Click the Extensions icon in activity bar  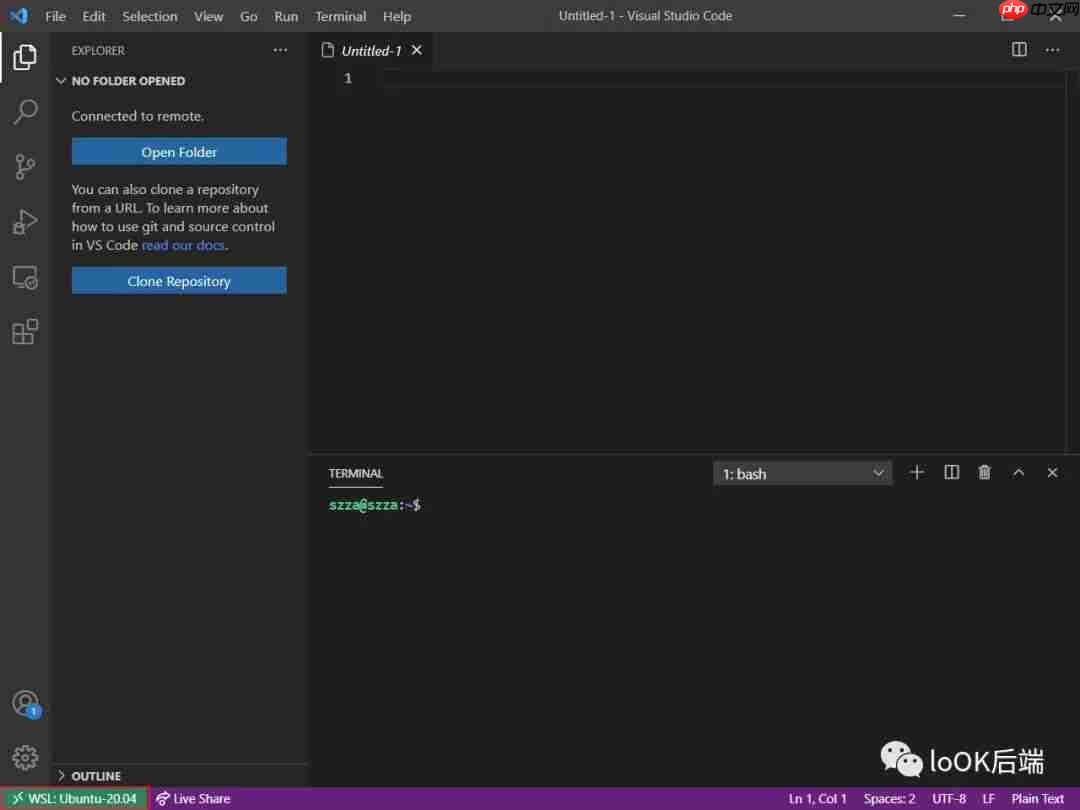pos(24,332)
